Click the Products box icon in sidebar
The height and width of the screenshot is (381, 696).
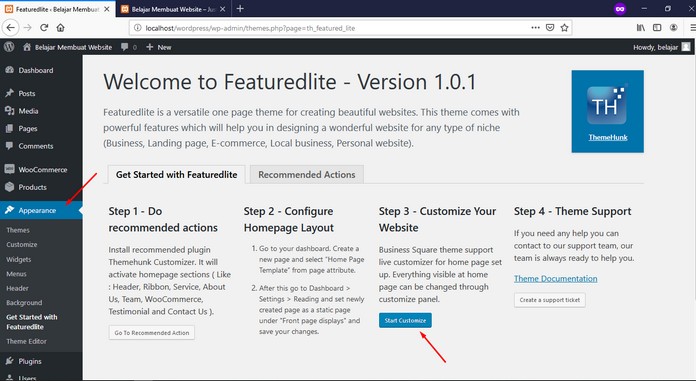(x=9, y=187)
